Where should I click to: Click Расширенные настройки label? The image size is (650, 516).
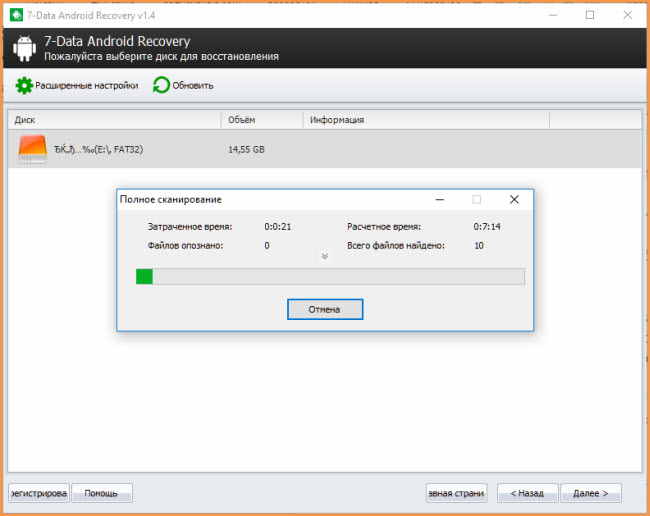(x=87, y=85)
